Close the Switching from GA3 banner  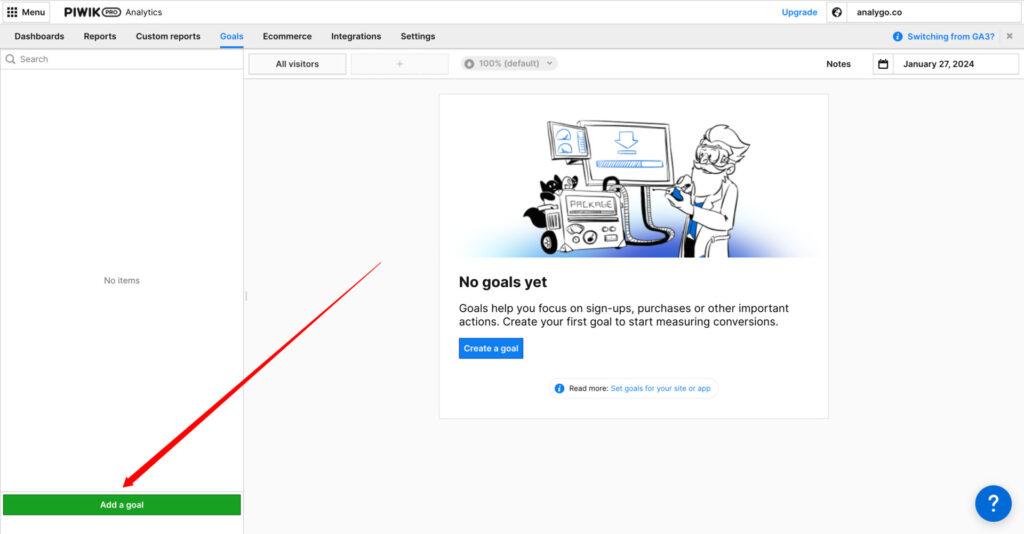pyautogui.click(x=1009, y=36)
